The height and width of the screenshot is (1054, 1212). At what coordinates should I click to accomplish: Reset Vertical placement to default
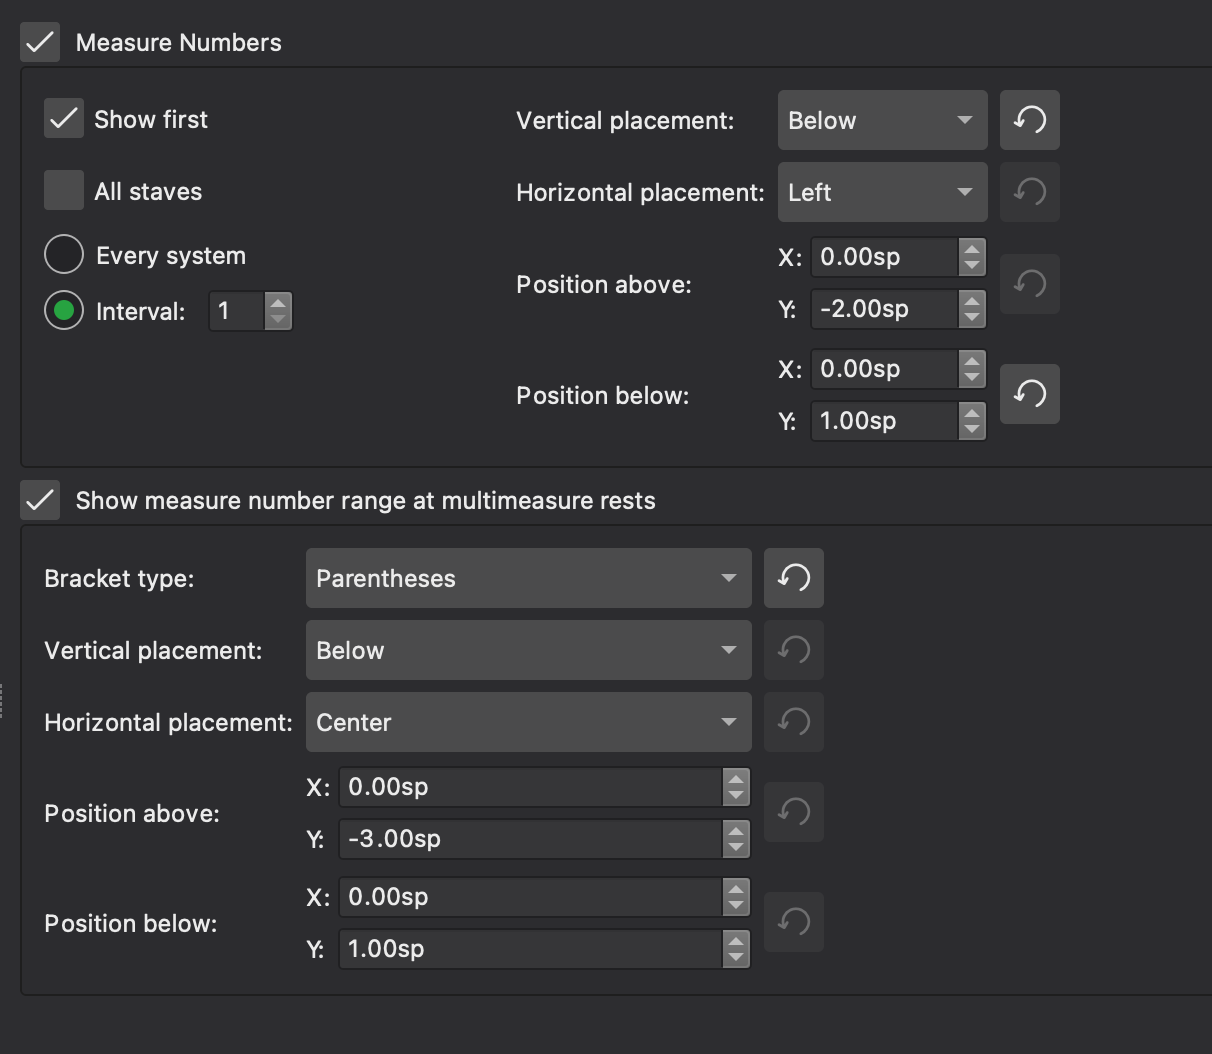point(1030,120)
